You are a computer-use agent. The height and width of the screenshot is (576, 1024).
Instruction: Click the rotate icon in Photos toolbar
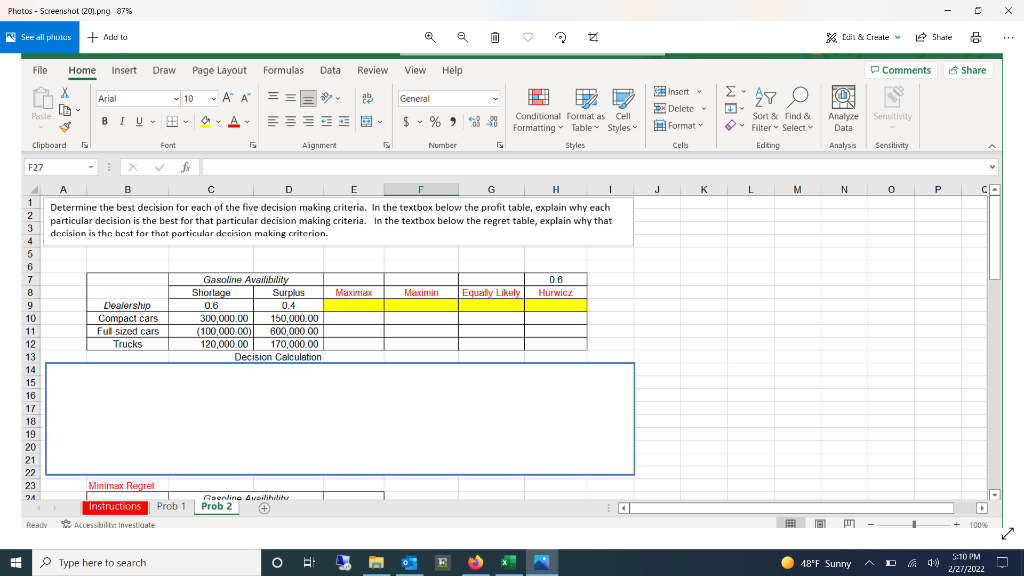[560, 37]
